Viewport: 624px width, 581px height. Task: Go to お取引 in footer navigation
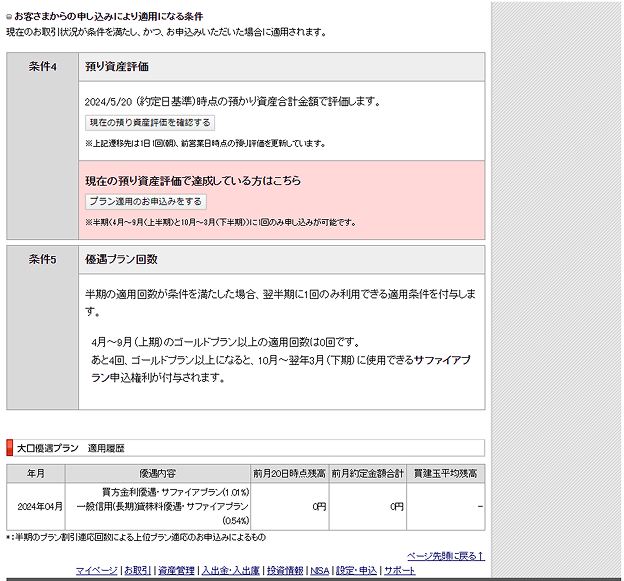[138, 570]
